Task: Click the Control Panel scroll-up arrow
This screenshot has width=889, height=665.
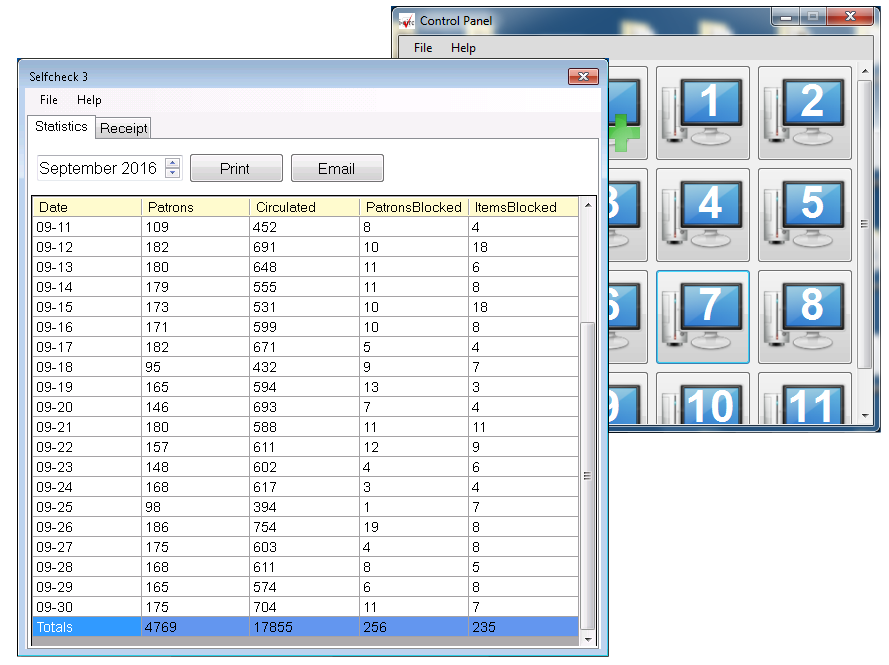Action: pos(865,72)
